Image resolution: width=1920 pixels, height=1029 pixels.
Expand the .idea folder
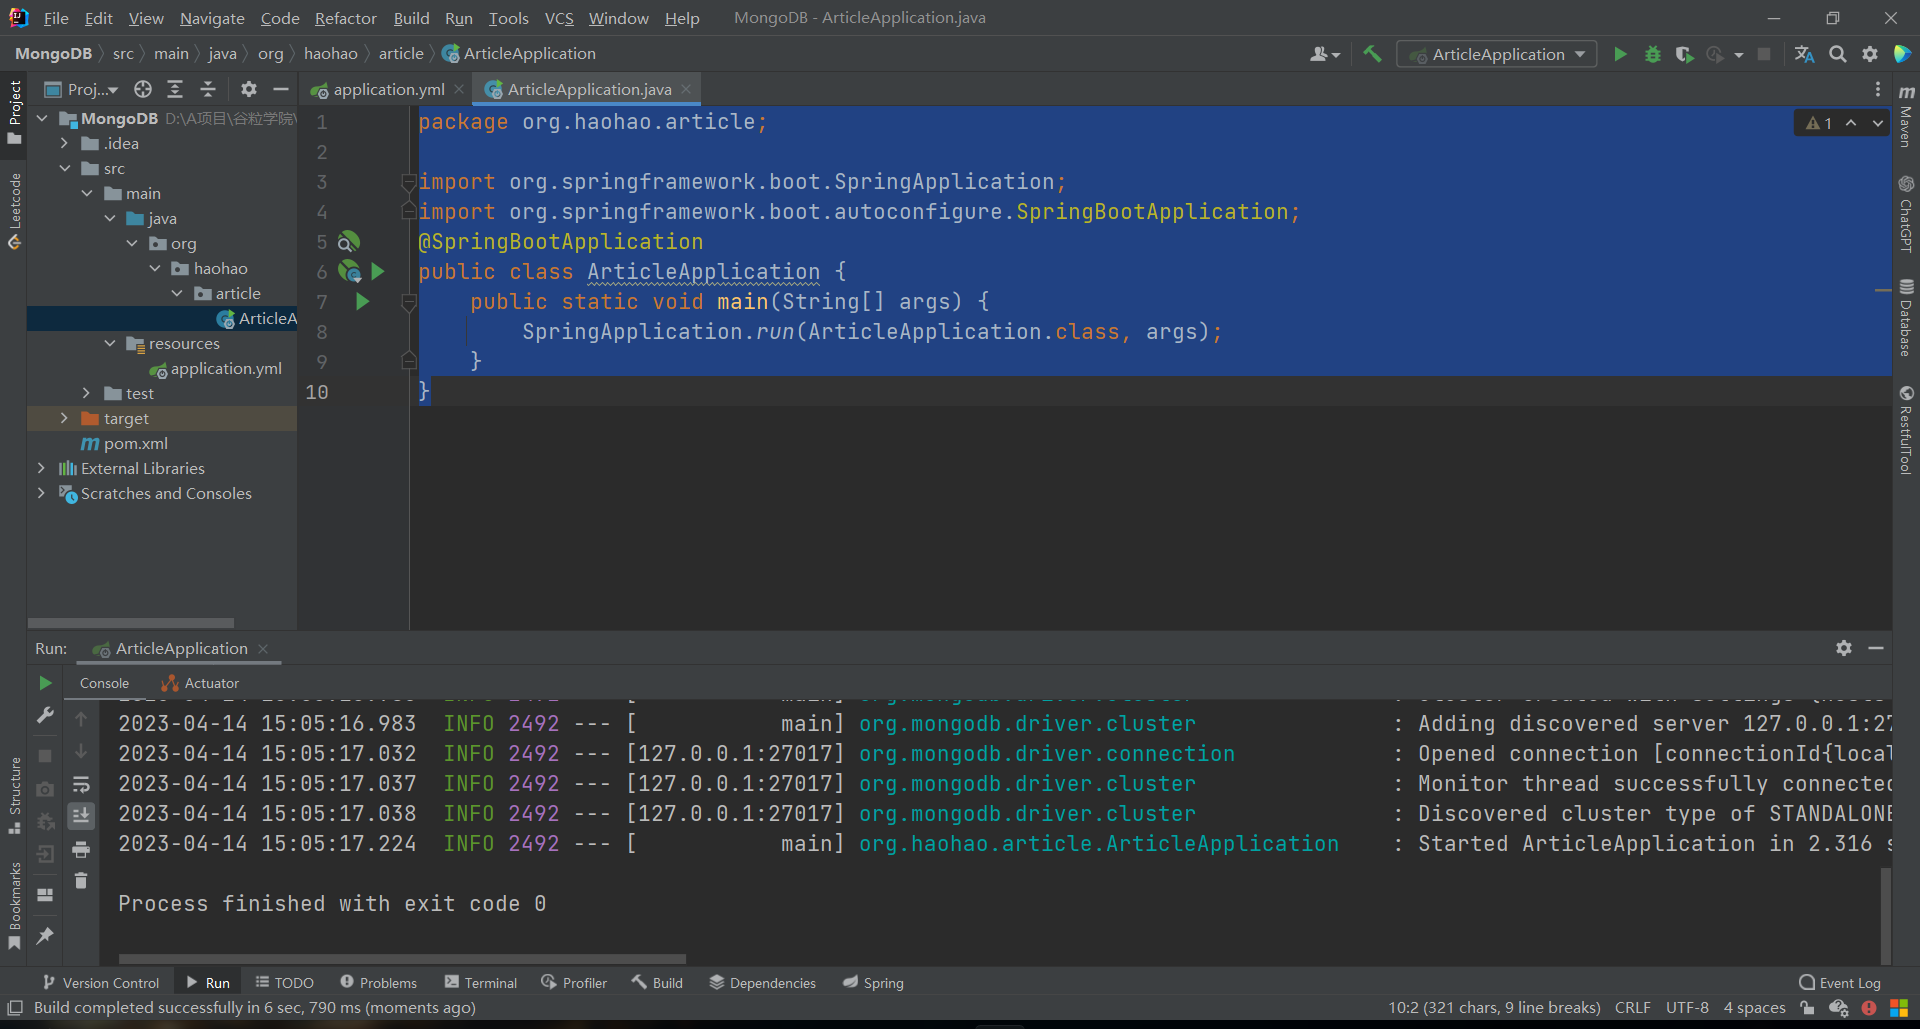pos(65,143)
